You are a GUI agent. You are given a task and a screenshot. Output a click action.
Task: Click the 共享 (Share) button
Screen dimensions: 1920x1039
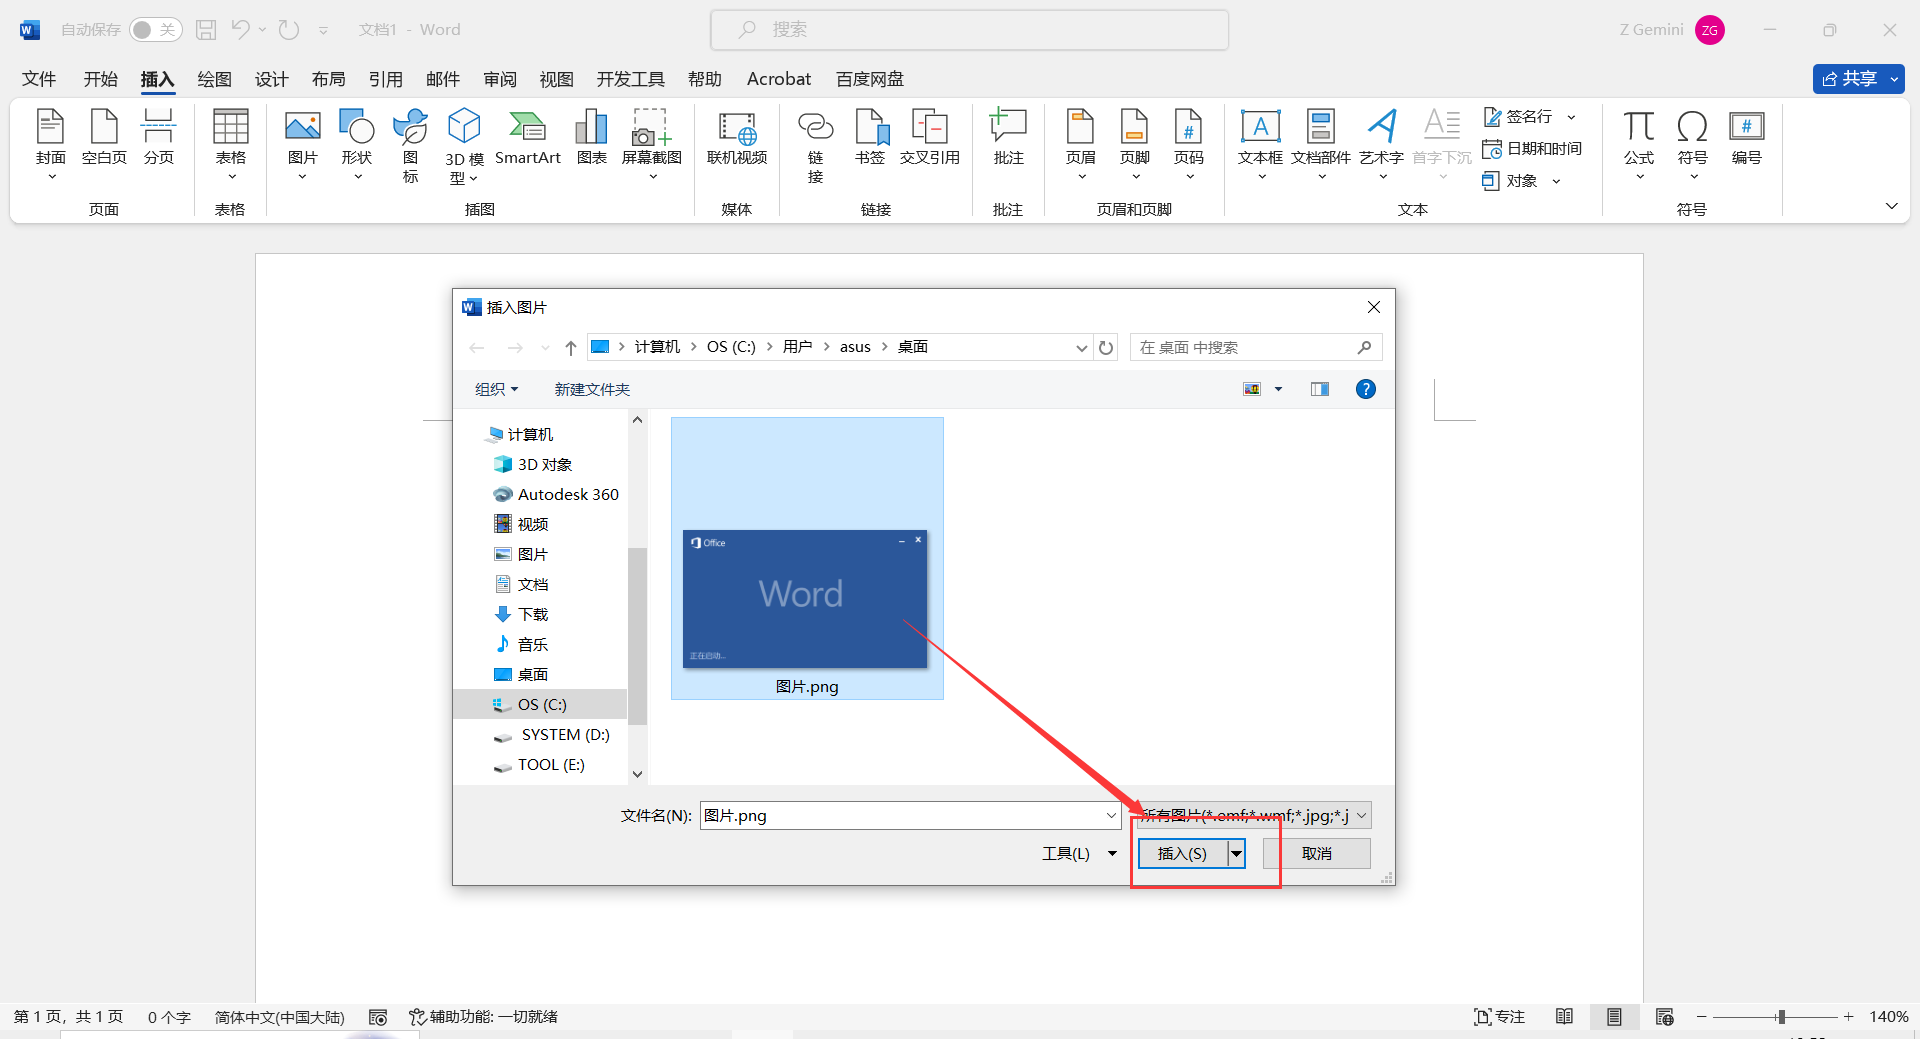(1849, 79)
